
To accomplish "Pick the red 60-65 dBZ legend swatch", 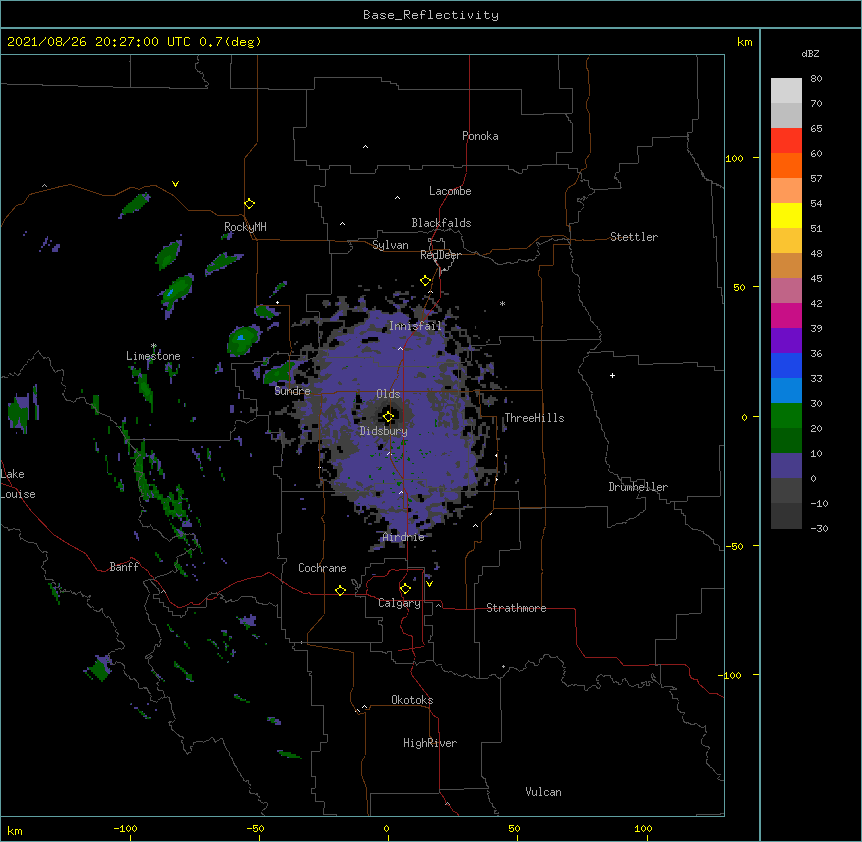I will click(x=786, y=140).
